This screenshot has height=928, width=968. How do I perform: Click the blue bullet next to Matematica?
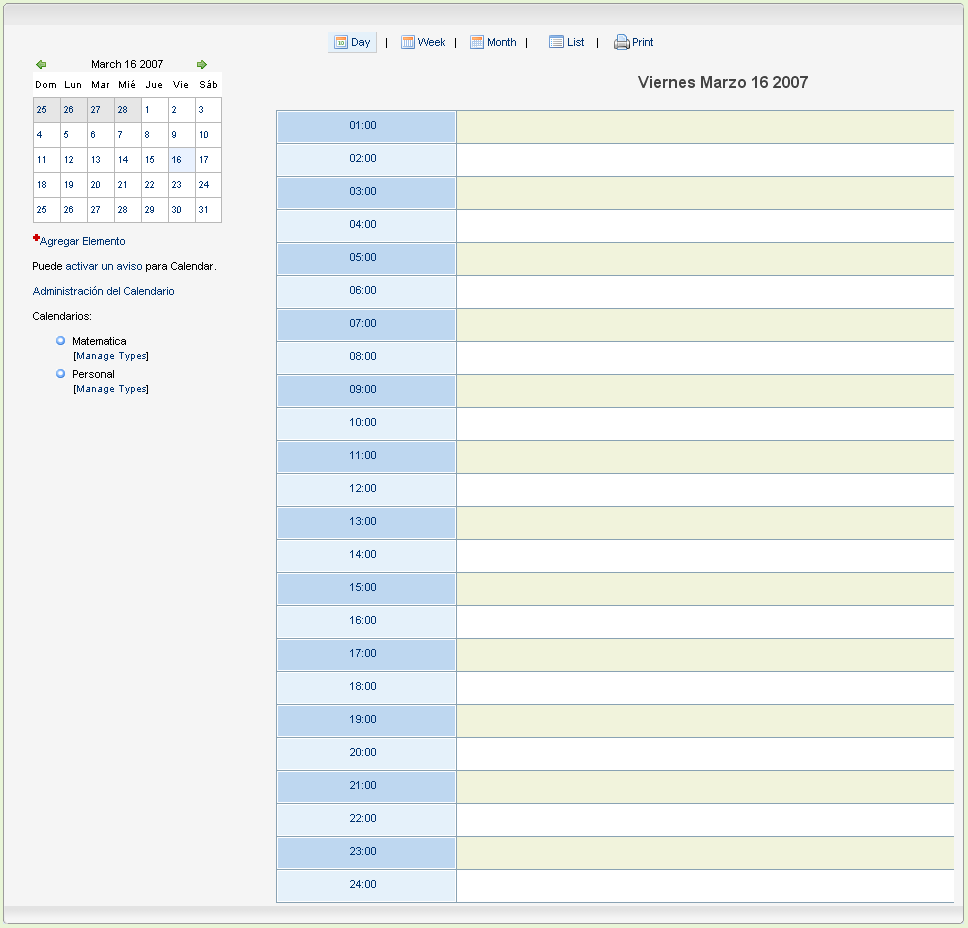(x=60, y=340)
